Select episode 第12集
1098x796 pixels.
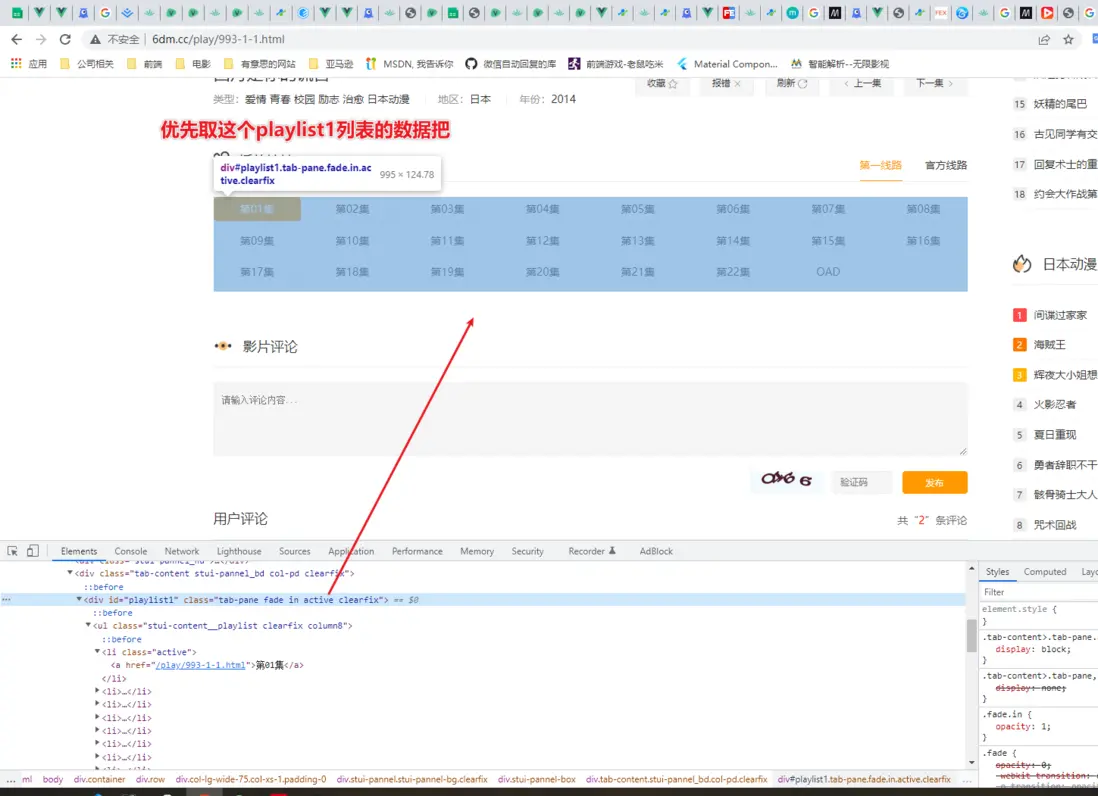pos(542,240)
